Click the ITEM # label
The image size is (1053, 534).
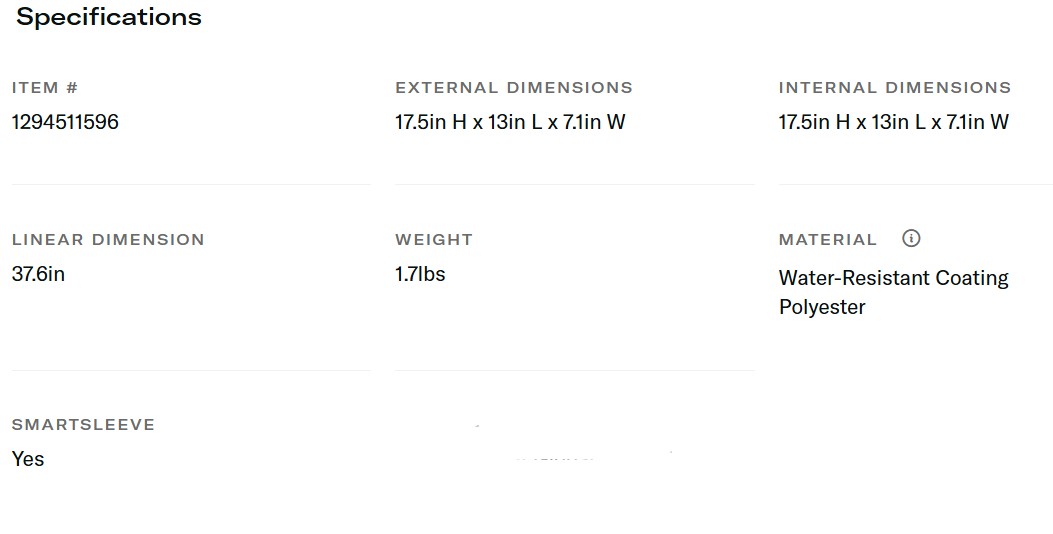pyautogui.click(x=45, y=88)
